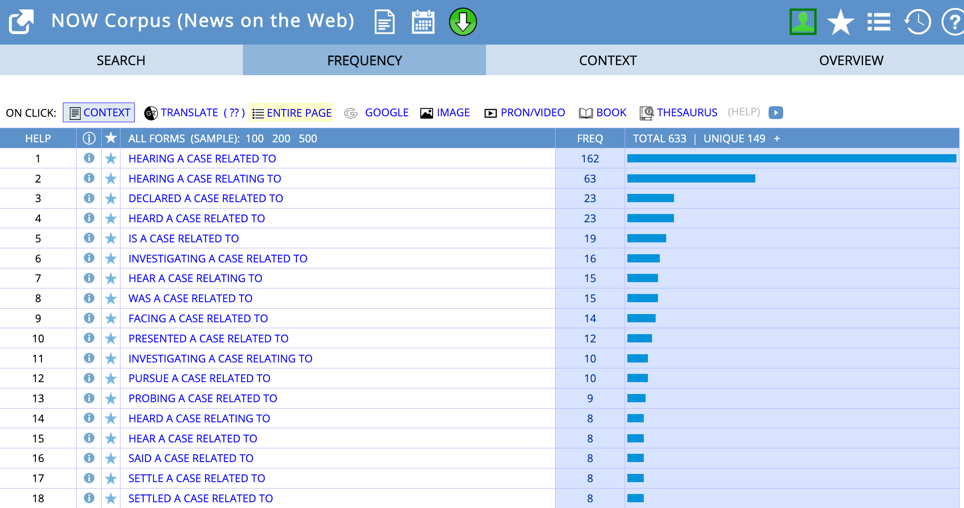Open info for PURSUE A CASE RELATED TO

coord(89,378)
